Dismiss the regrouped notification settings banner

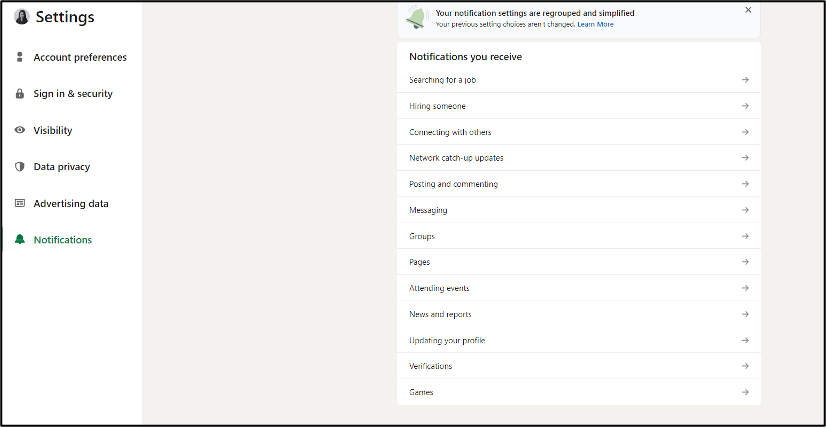(748, 10)
